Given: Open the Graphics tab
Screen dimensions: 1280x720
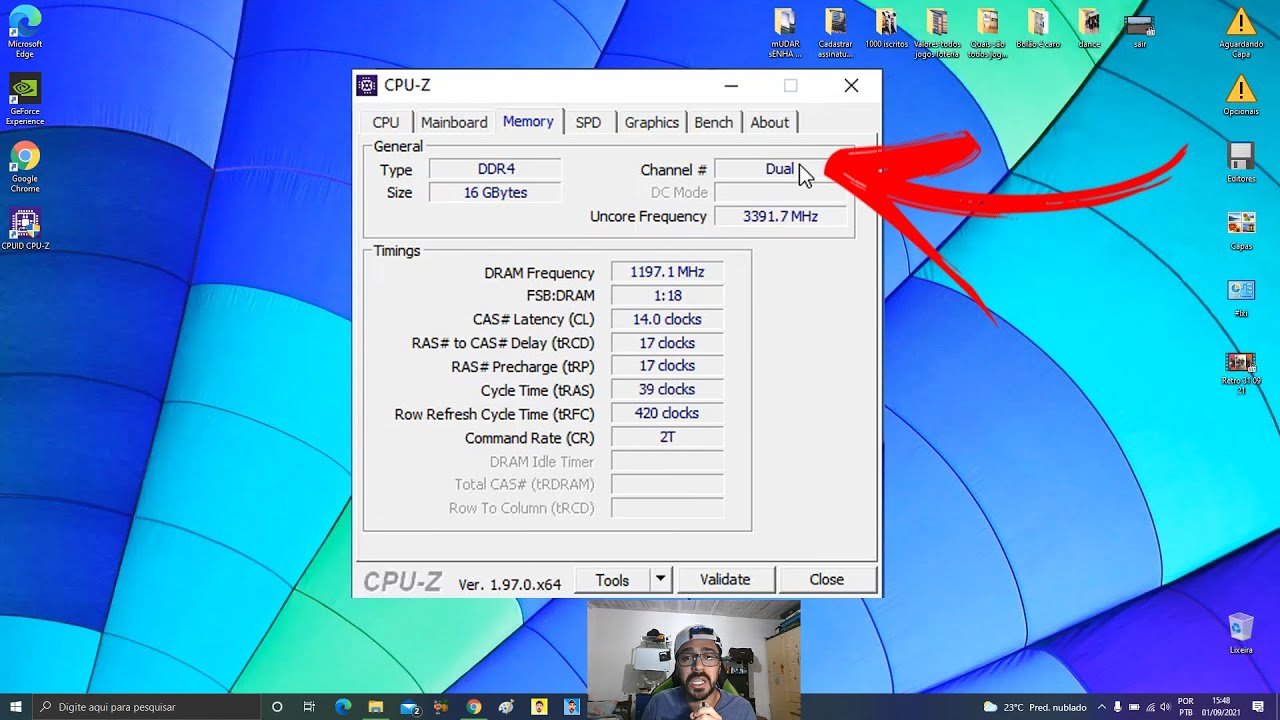Looking at the screenshot, I should [x=652, y=122].
